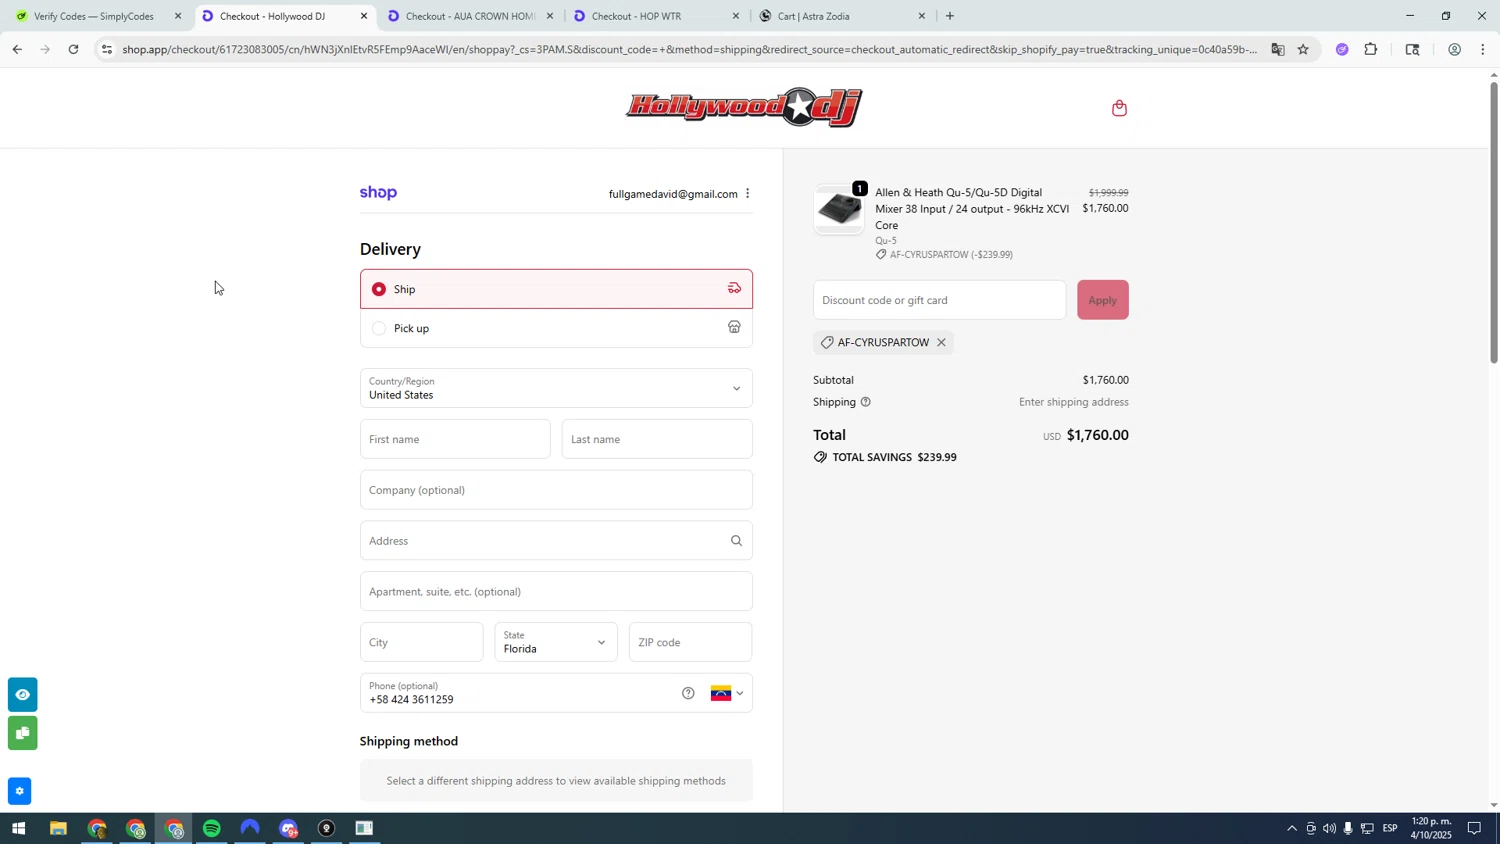1500x844 pixels.
Task: Click the Last name field
Action: click(657, 439)
